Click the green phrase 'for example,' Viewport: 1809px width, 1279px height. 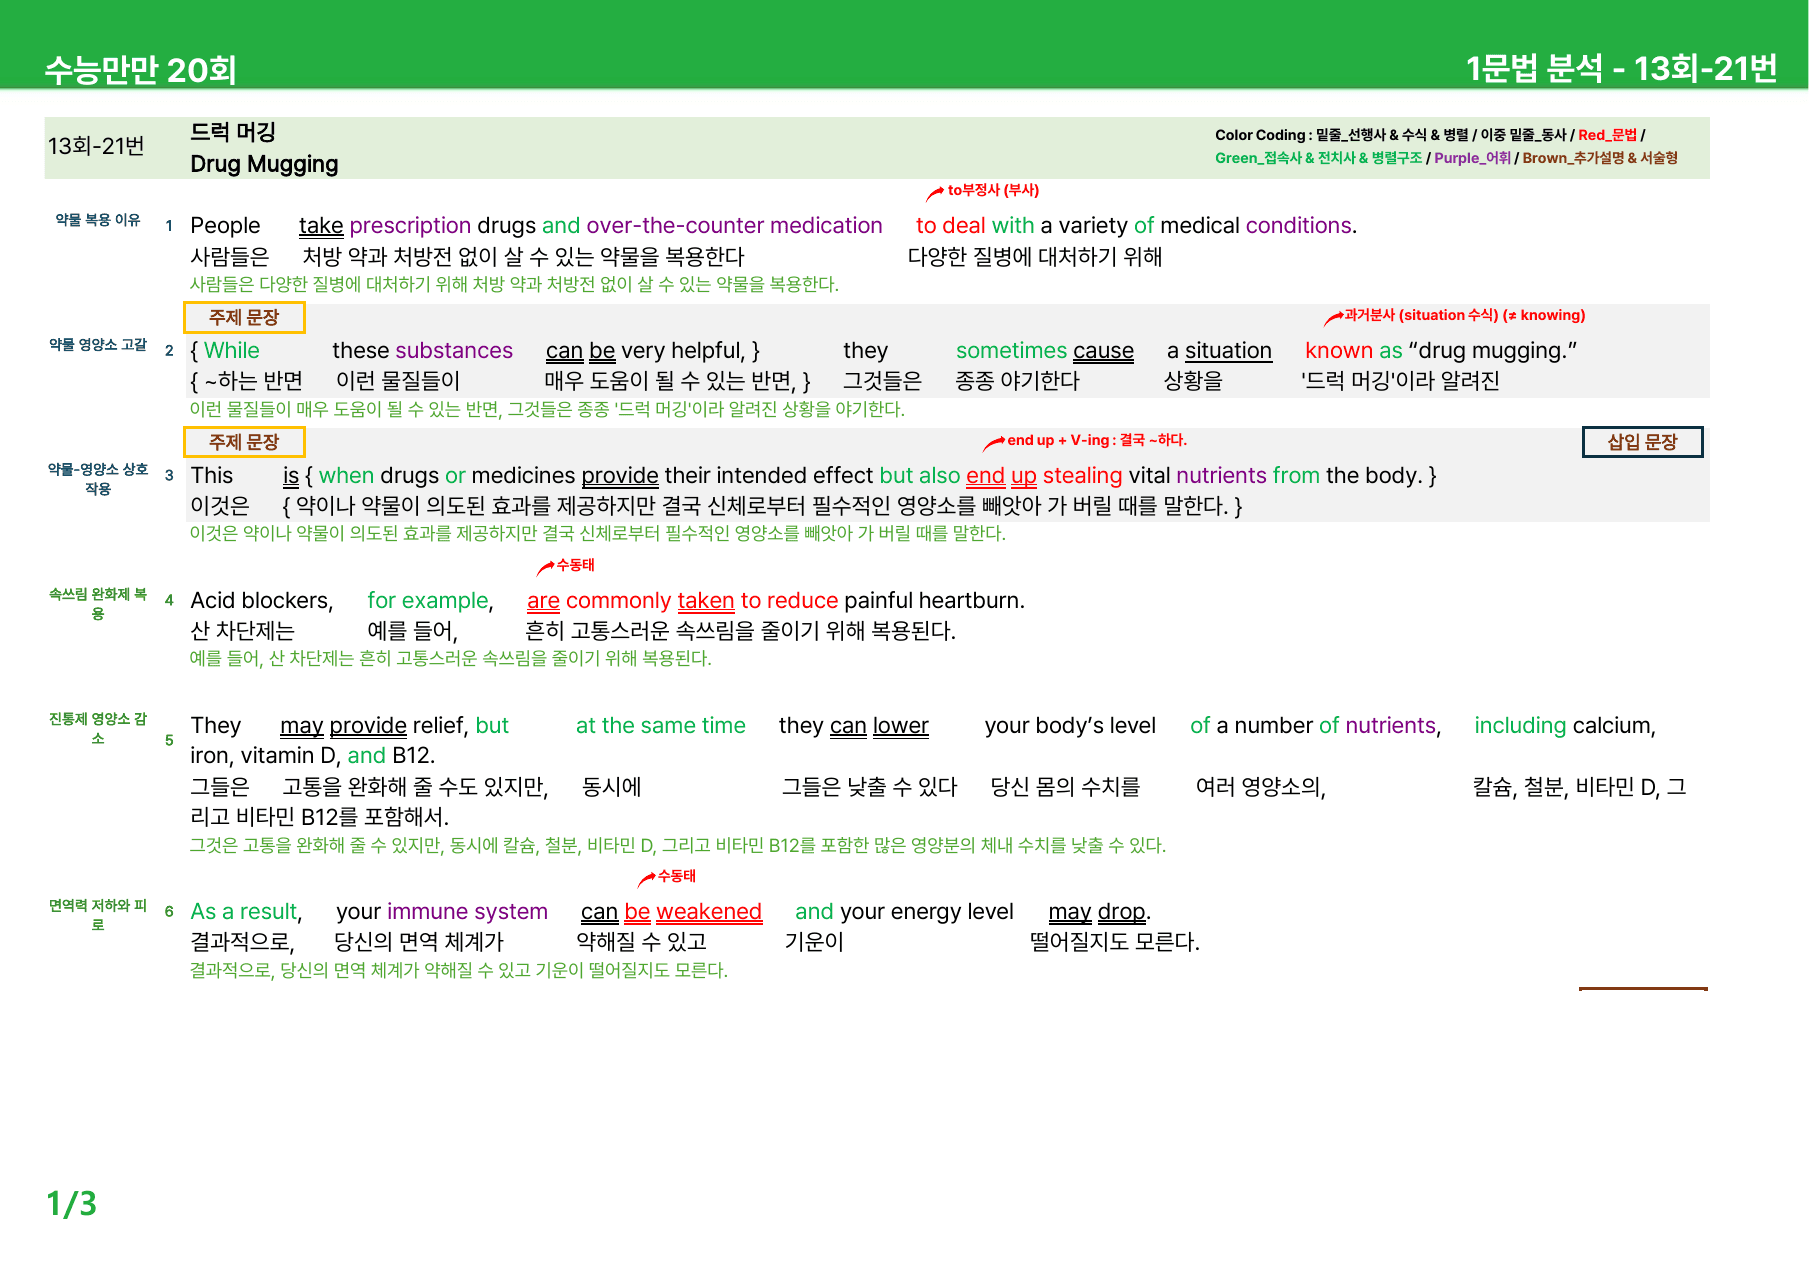click(x=430, y=601)
